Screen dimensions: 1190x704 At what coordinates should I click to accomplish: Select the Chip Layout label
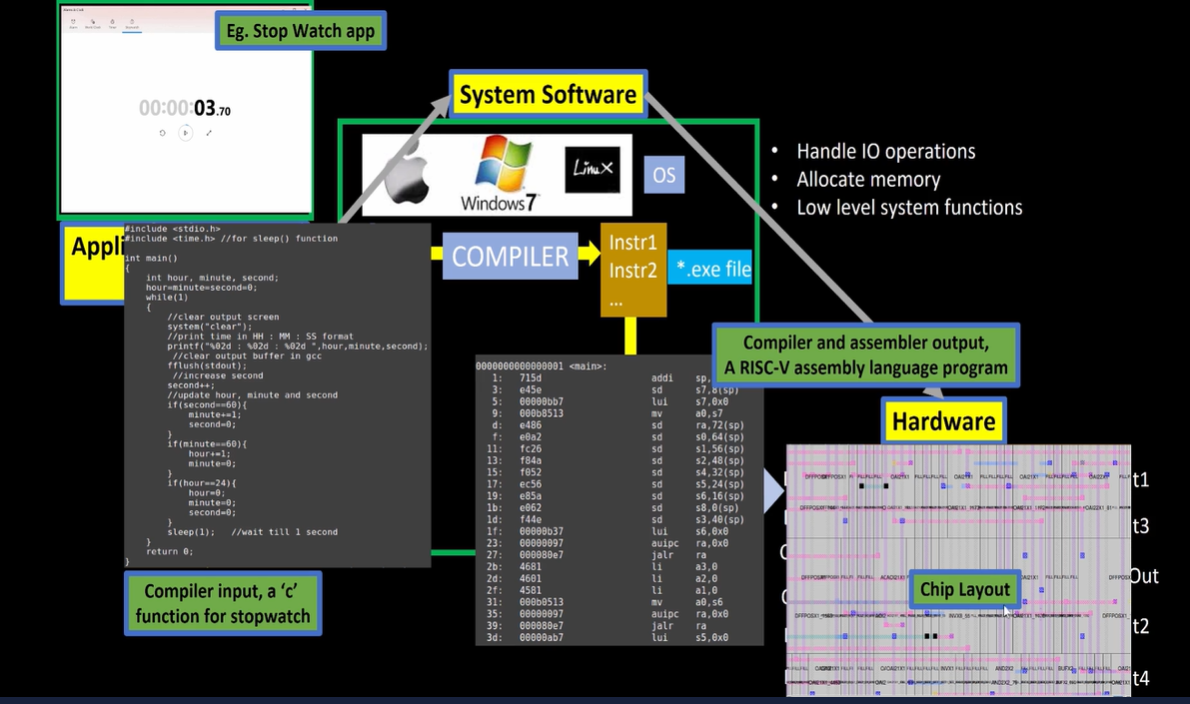[964, 590]
